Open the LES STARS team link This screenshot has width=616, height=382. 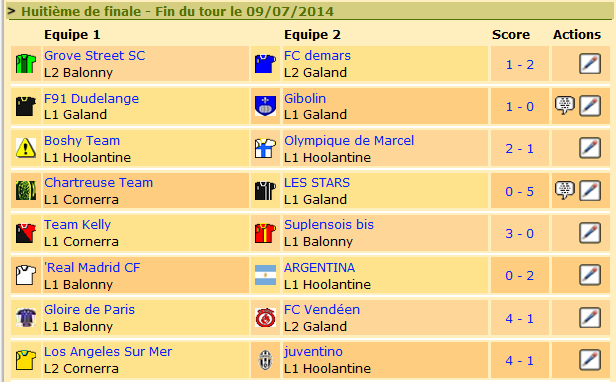pos(317,182)
